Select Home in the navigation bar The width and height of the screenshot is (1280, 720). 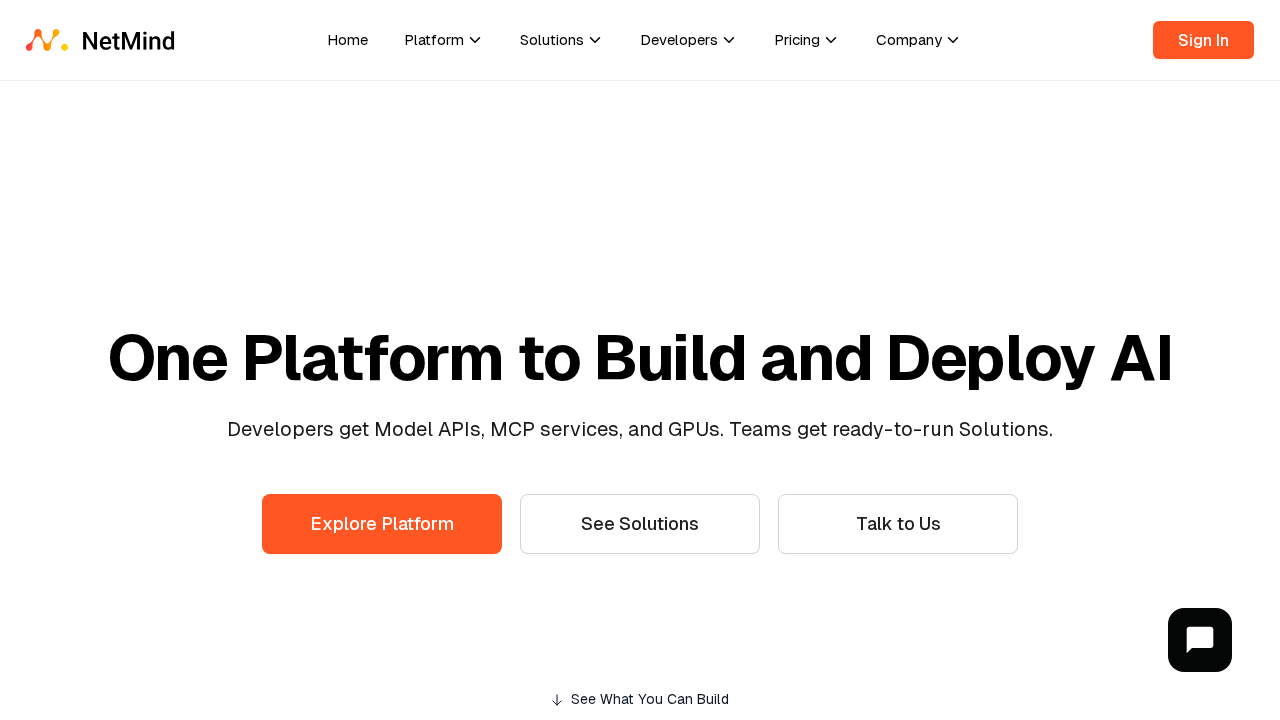(347, 38)
